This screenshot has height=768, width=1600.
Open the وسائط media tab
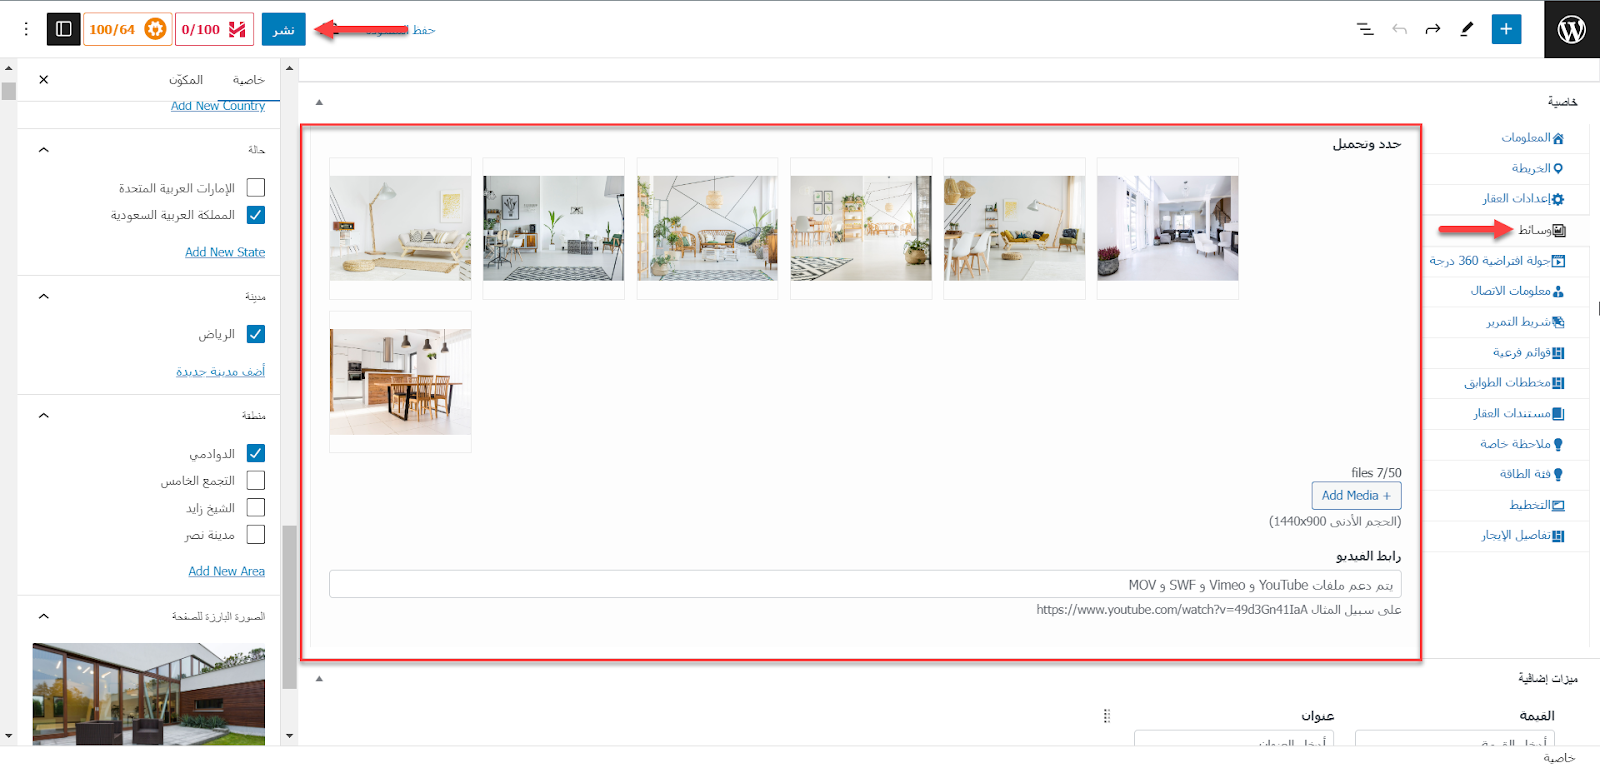pyautogui.click(x=1542, y=230)
